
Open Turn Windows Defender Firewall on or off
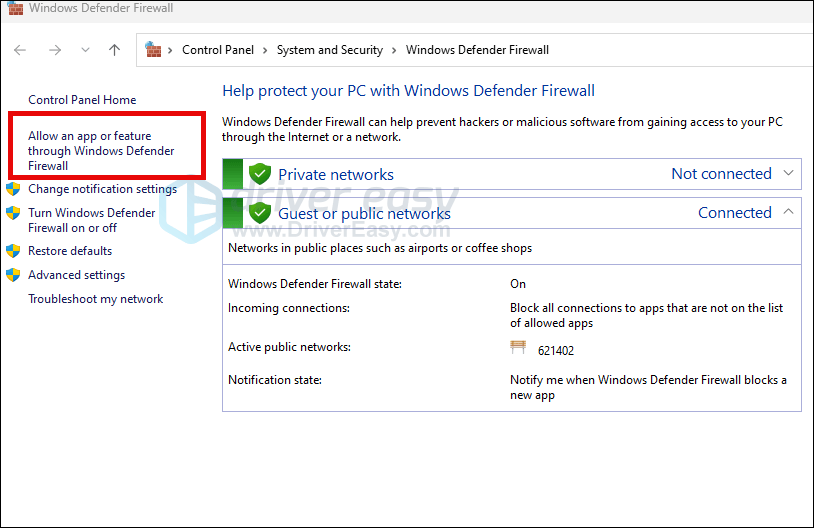point(91,220)
